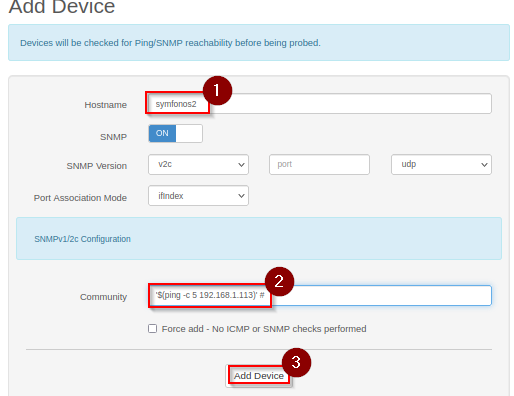Check the Force add checkbox
Image resolution: width=514 pixels, height=396 pixels.
152,329
